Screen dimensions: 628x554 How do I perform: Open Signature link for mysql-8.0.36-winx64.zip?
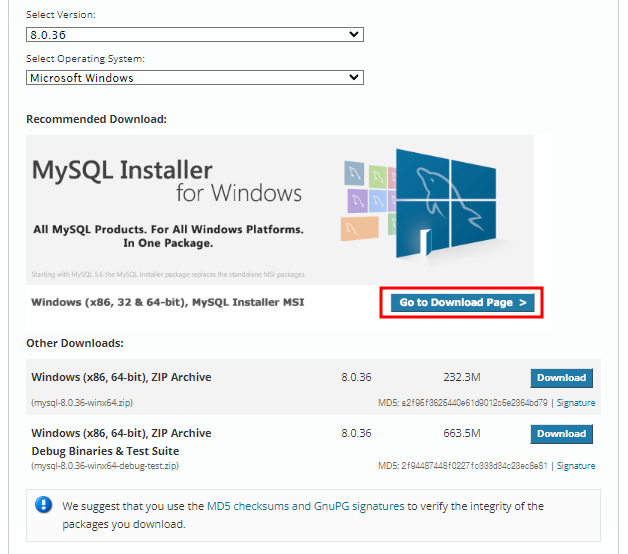point(576,403)
